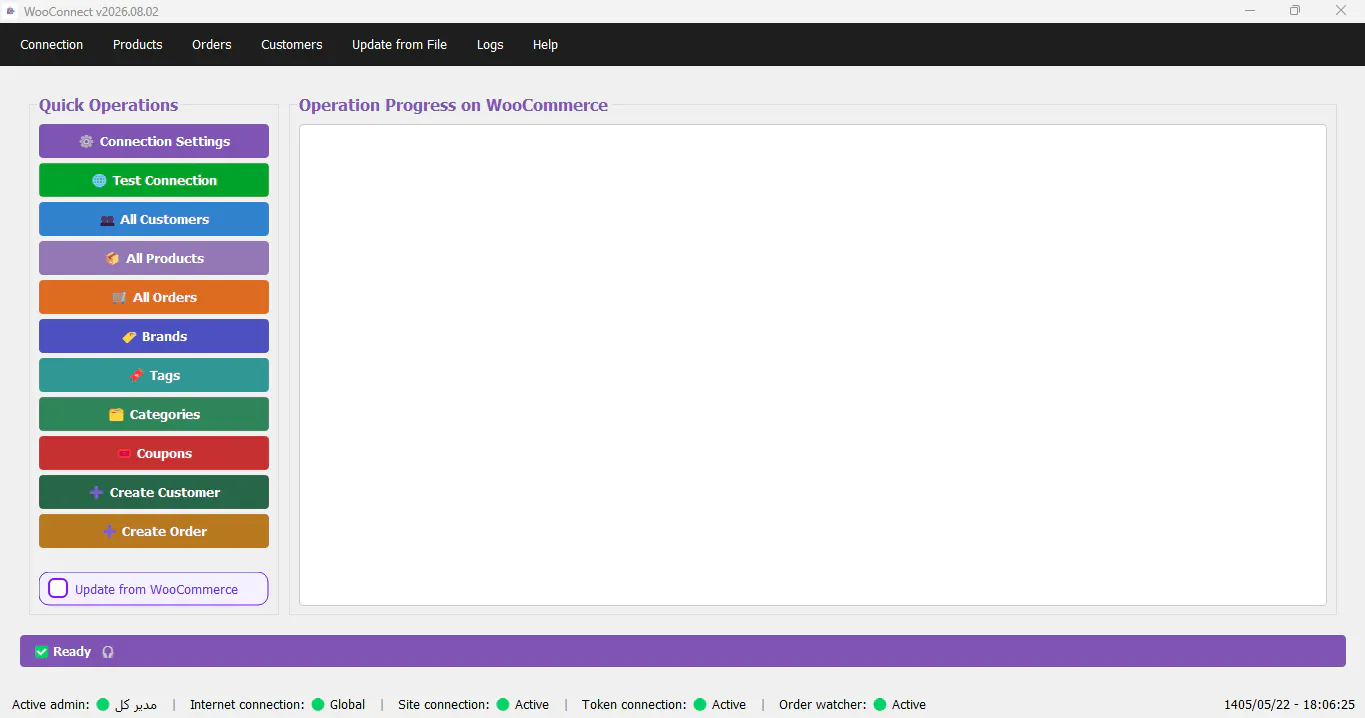Click the cart icon on All Orders
Viewport: 1365px width, 718px height.
point(119,298)
